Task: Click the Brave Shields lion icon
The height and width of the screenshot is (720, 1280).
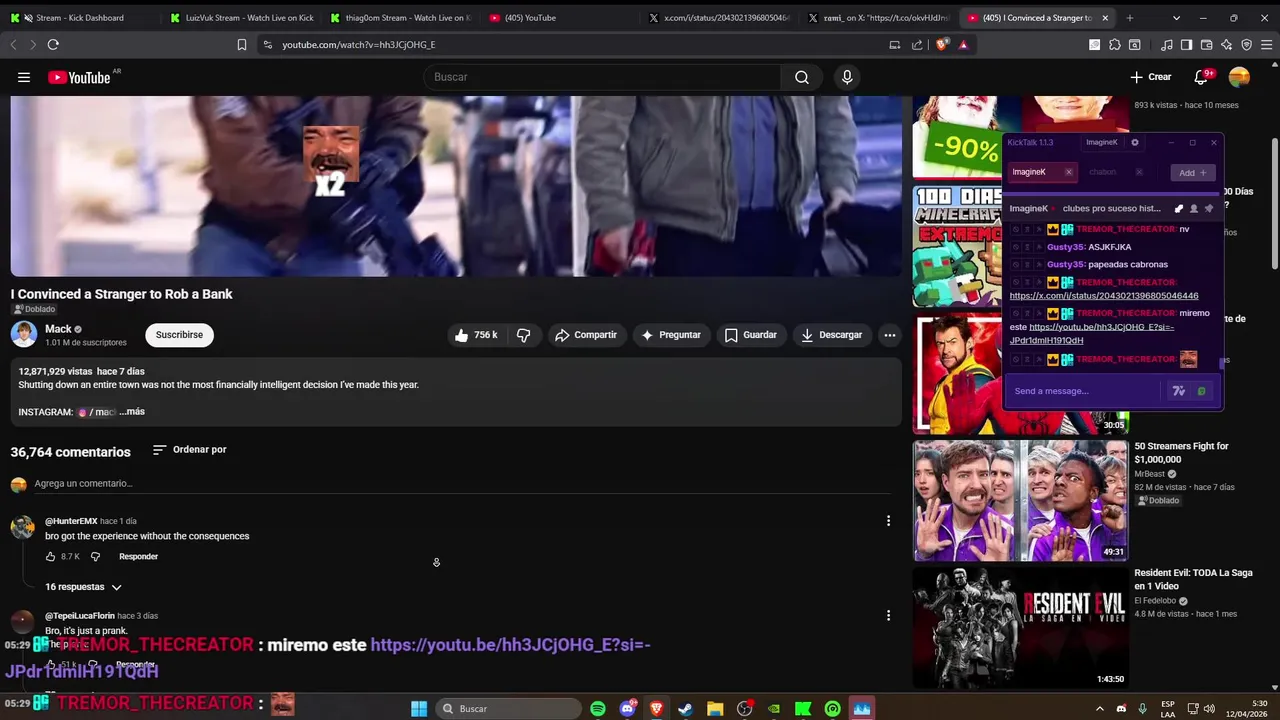Action: [x=941, y=45]
